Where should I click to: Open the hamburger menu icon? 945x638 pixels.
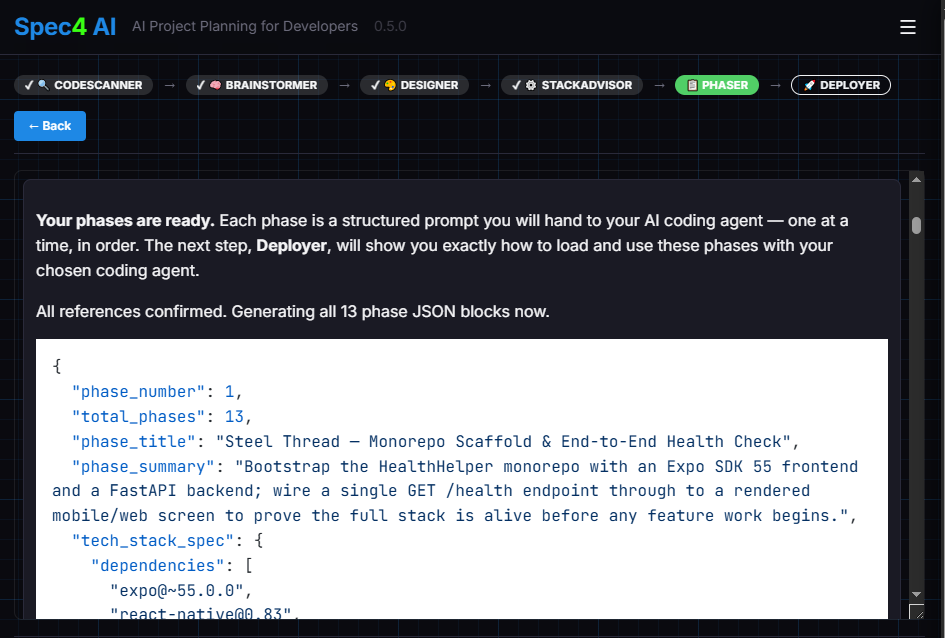tap(908, 27)
